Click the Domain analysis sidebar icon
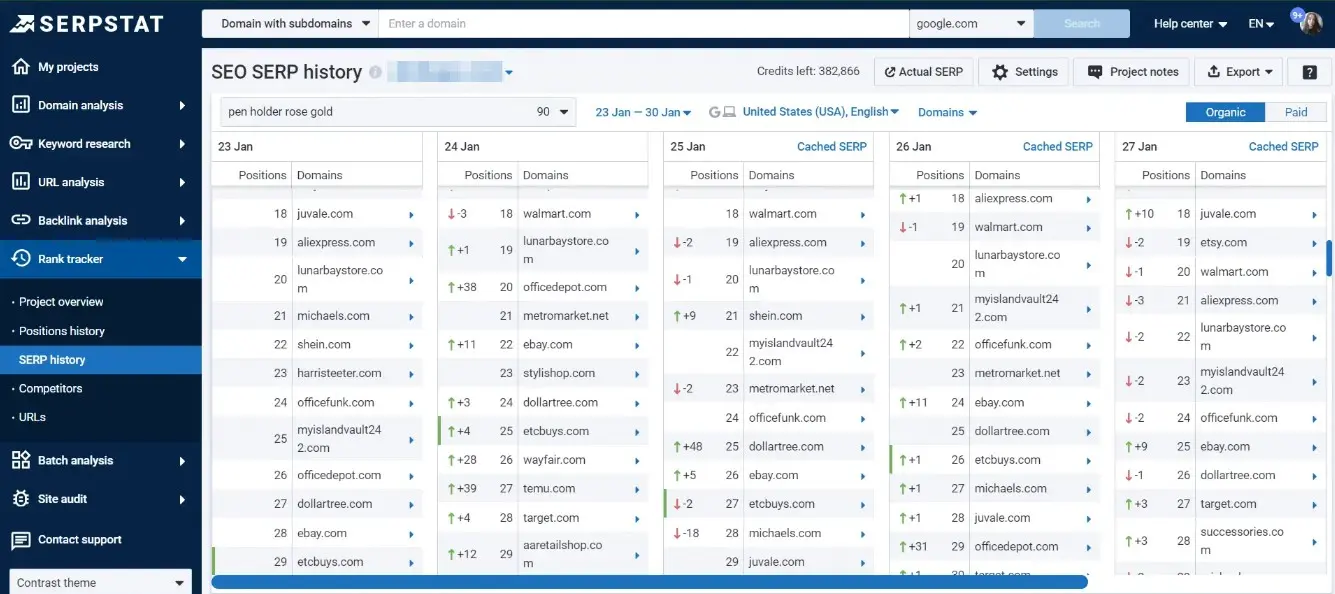This screenshot has height=594, width=1335. pyautogui.click(x=20, y=105)
